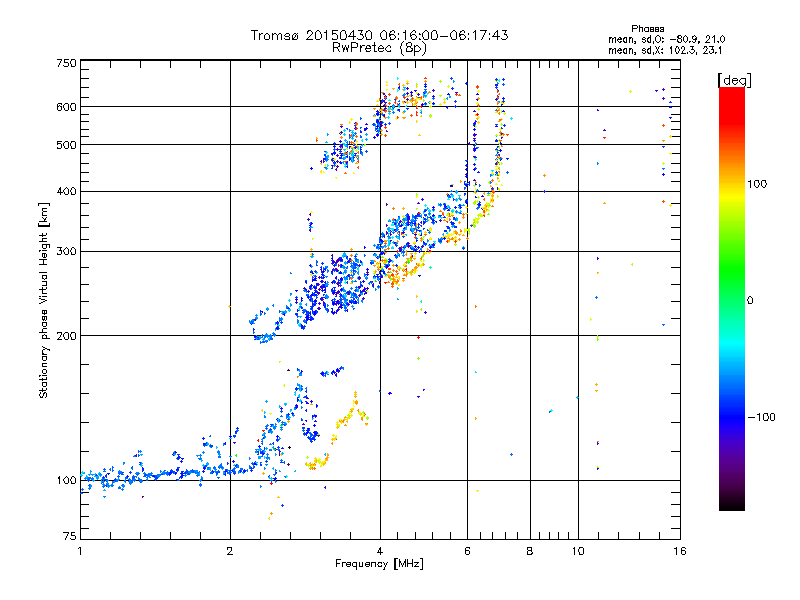
Task: Click the 'mean, sd,X: 102.3, 23.1' line
Action: [665, 51]
